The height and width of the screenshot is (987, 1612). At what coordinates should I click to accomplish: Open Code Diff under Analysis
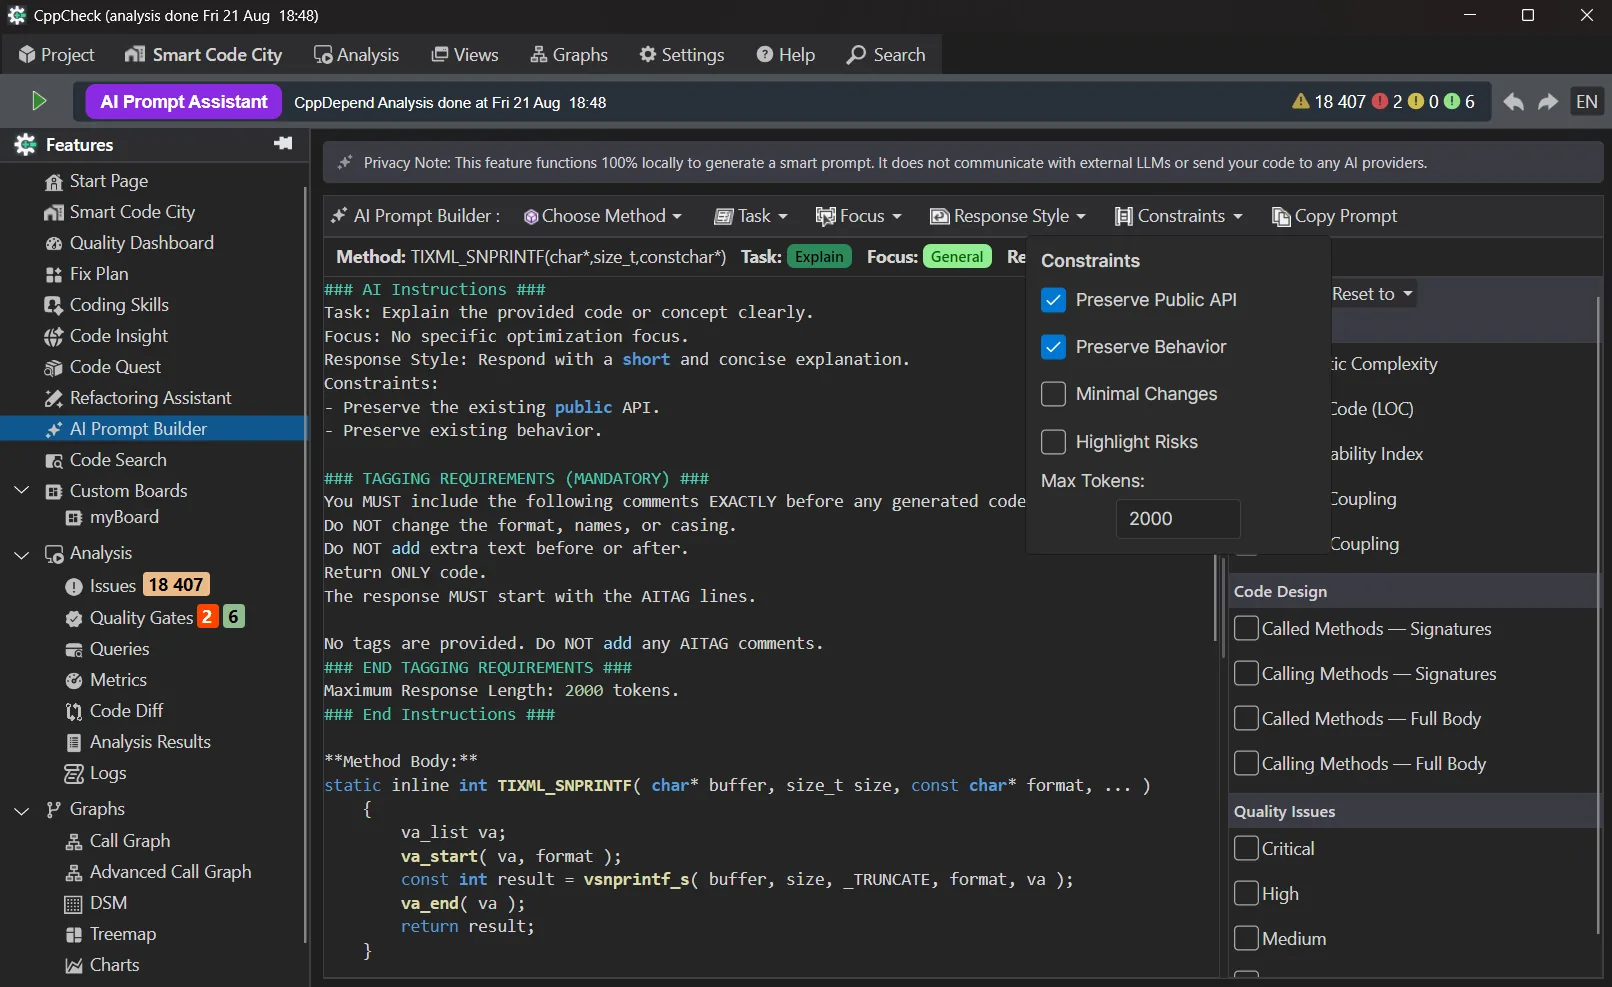[114, 711]
